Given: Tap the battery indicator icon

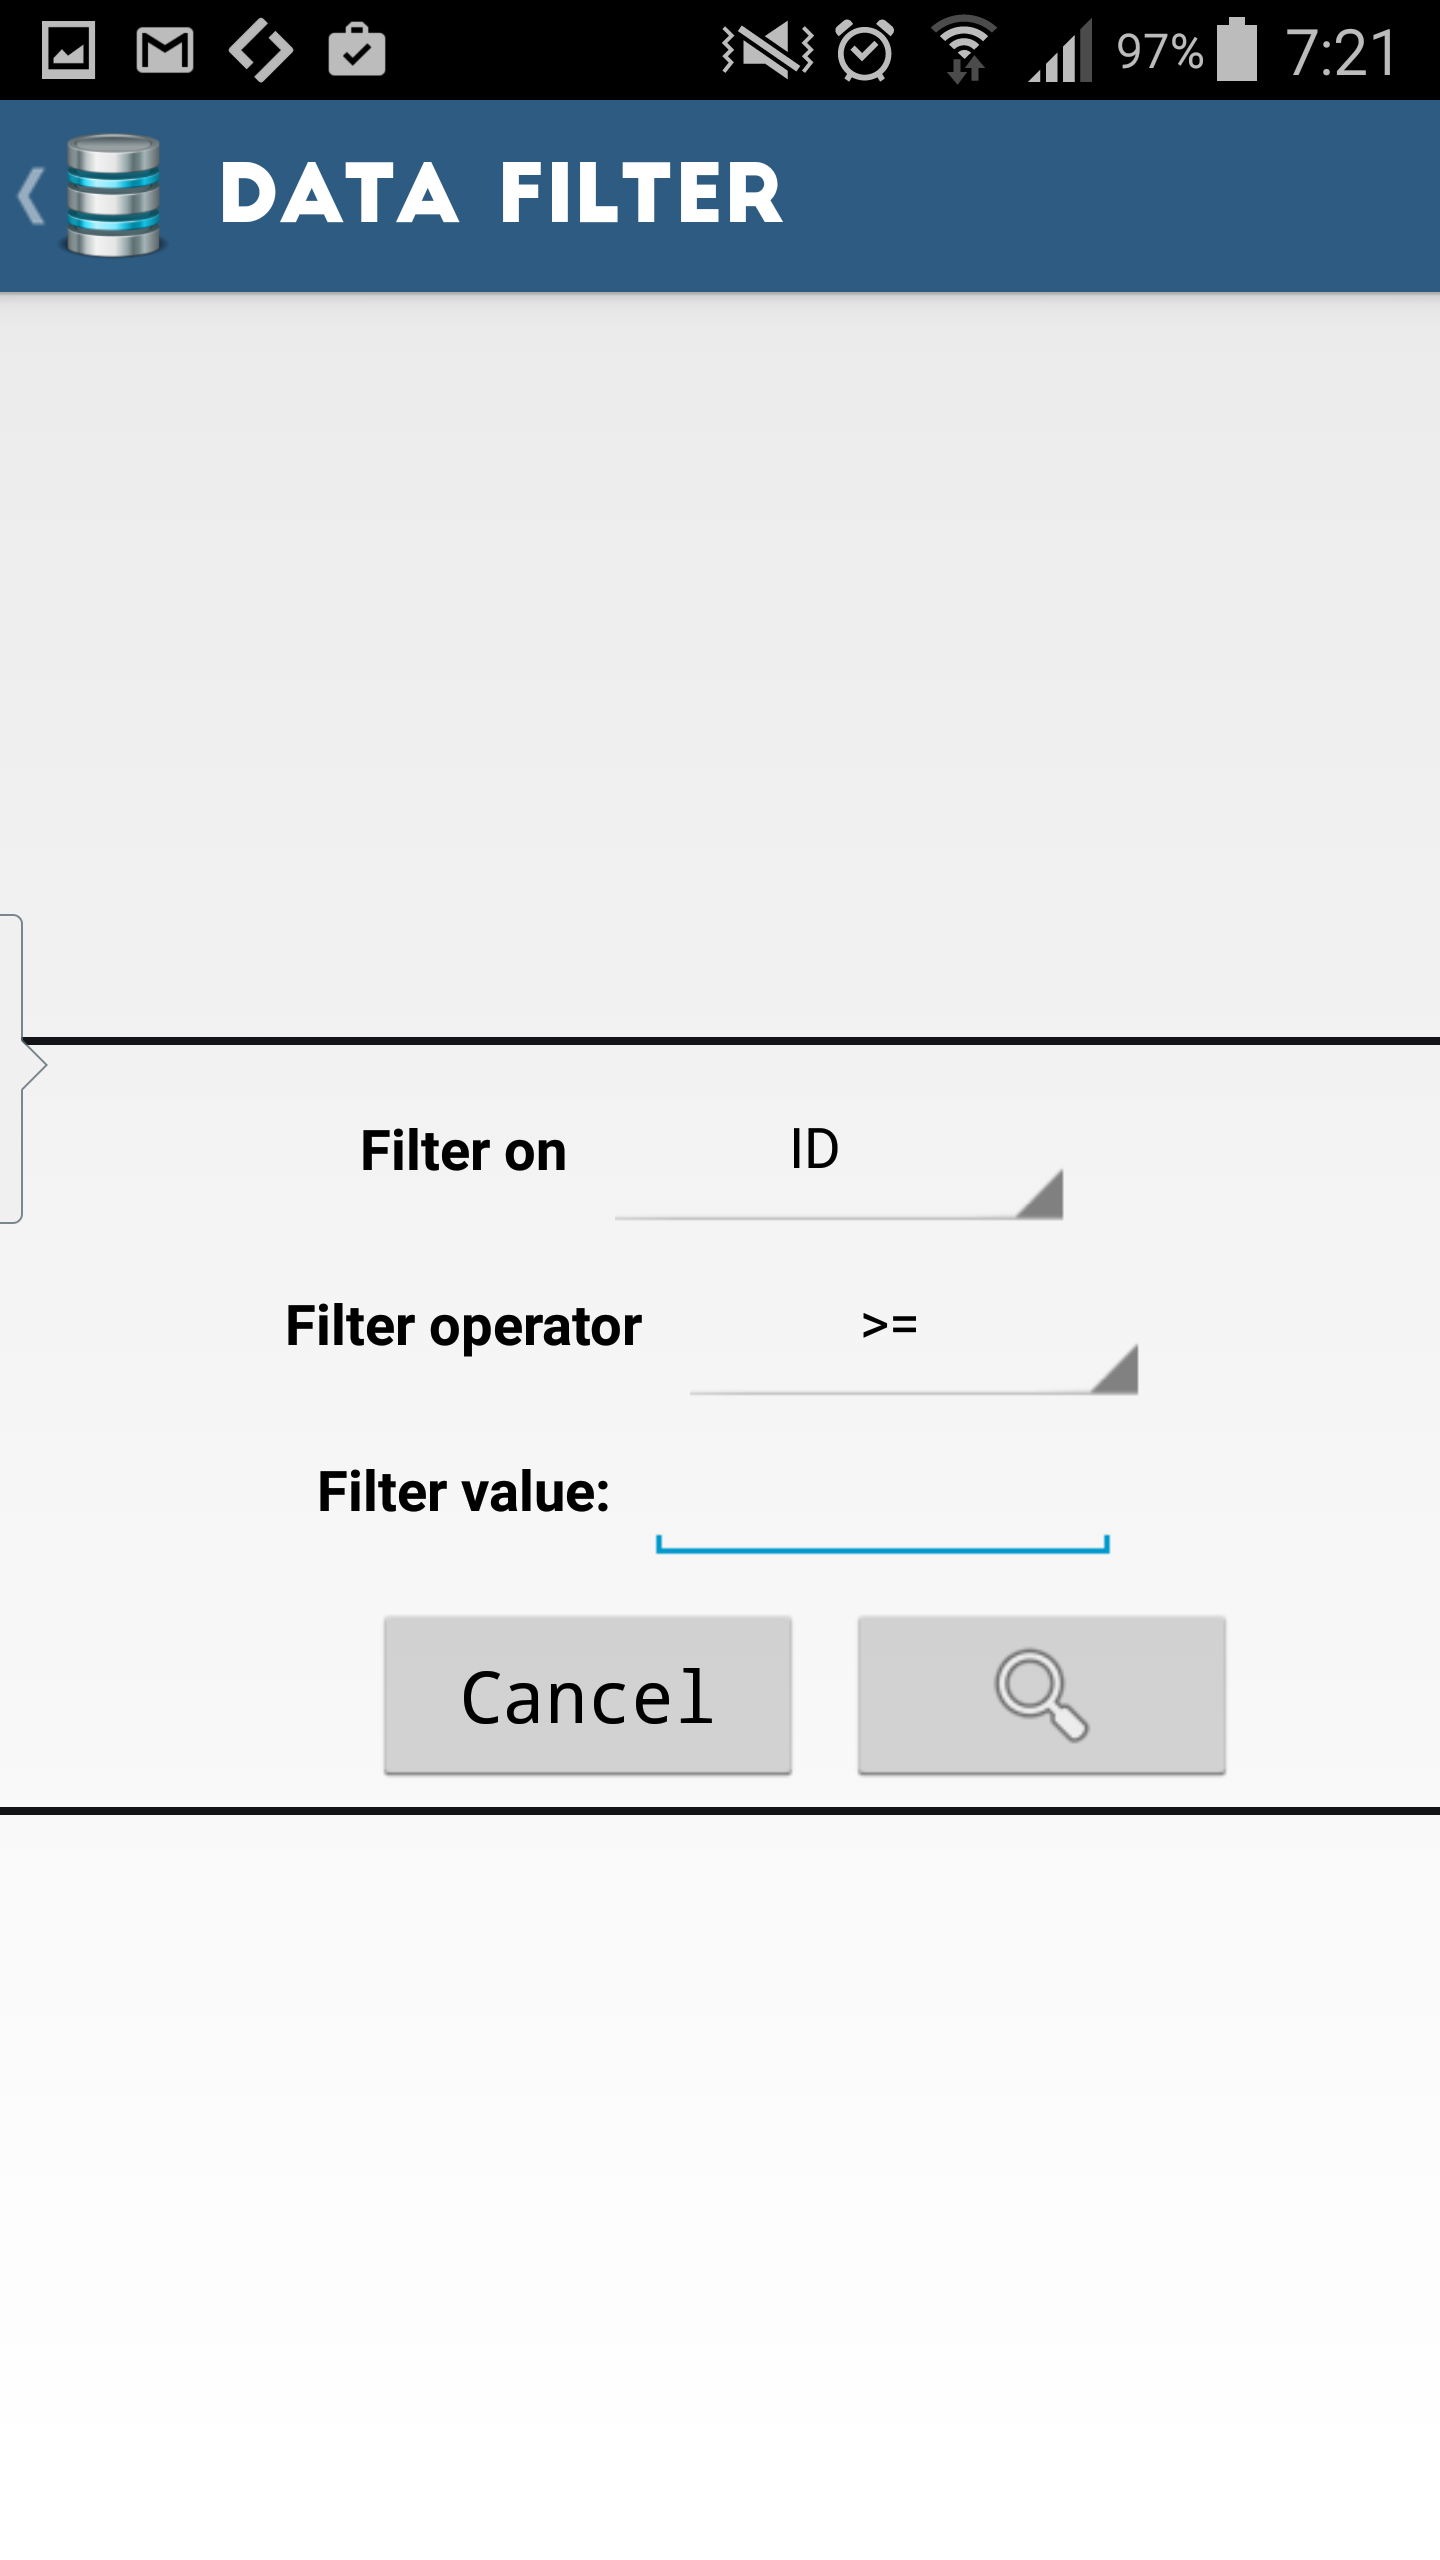Looking at the screenshot, I should click(1237, 50).
